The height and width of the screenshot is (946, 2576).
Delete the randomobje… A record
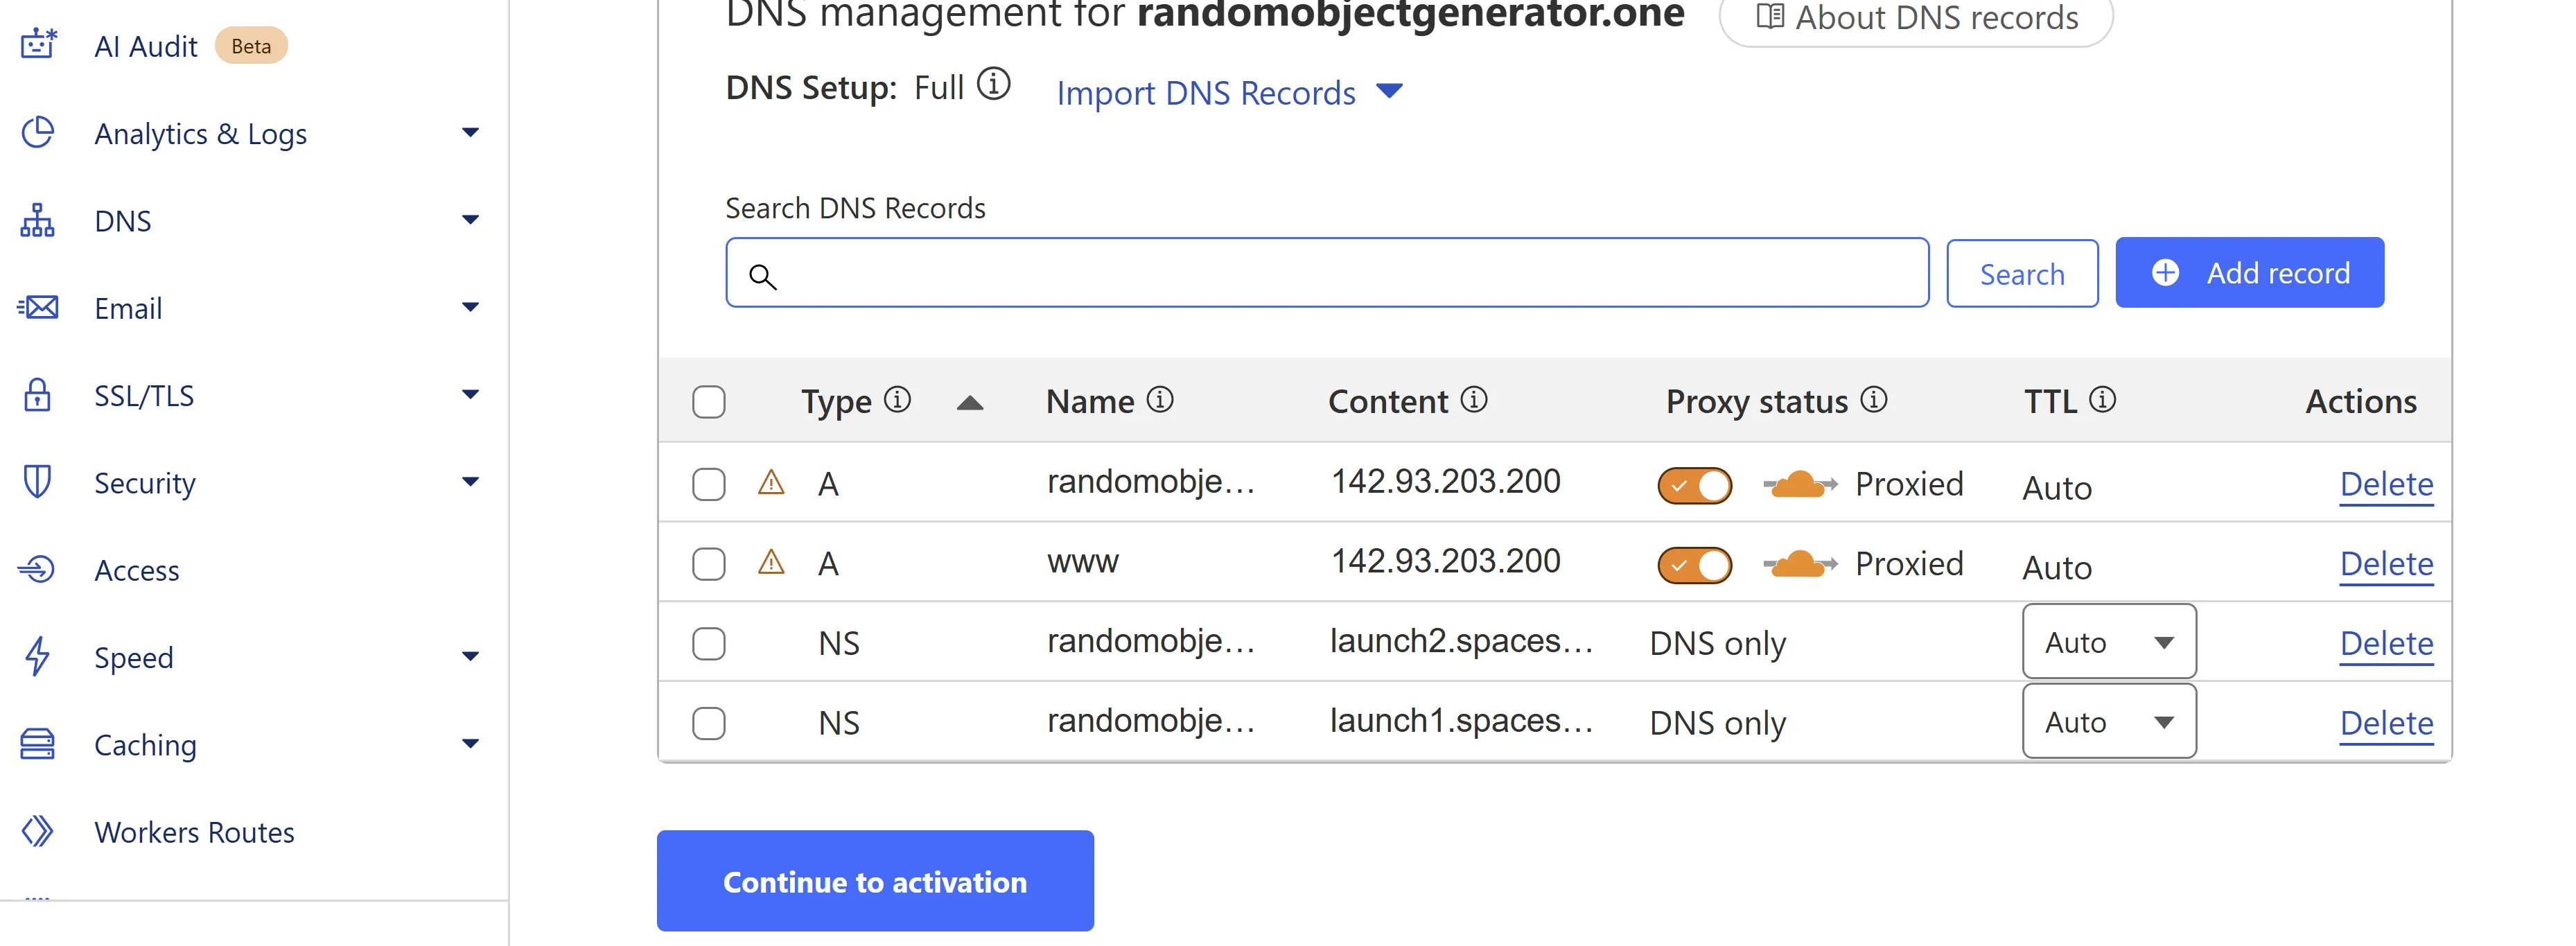pos(2387,484)
